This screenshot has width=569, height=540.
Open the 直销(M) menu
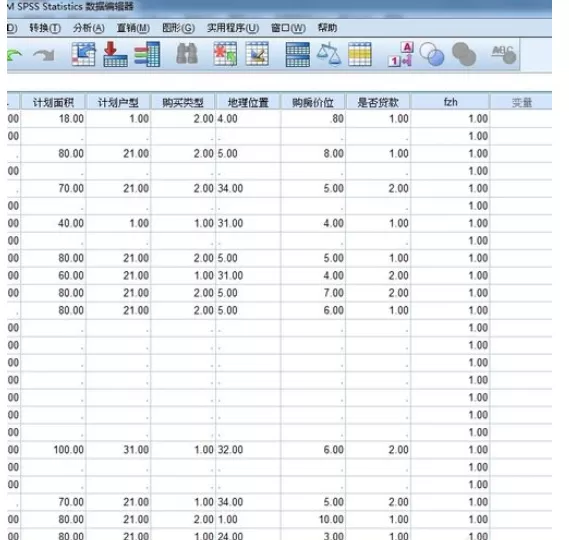[x=133, y=28]
